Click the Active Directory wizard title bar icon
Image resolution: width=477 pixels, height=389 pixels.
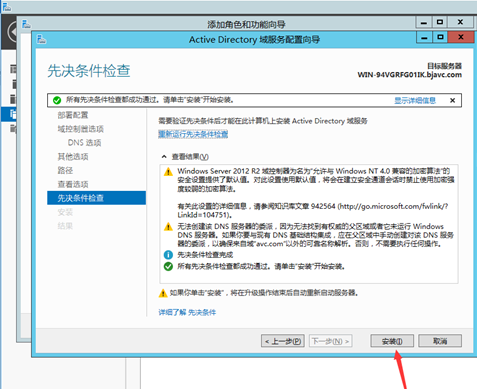41,39
